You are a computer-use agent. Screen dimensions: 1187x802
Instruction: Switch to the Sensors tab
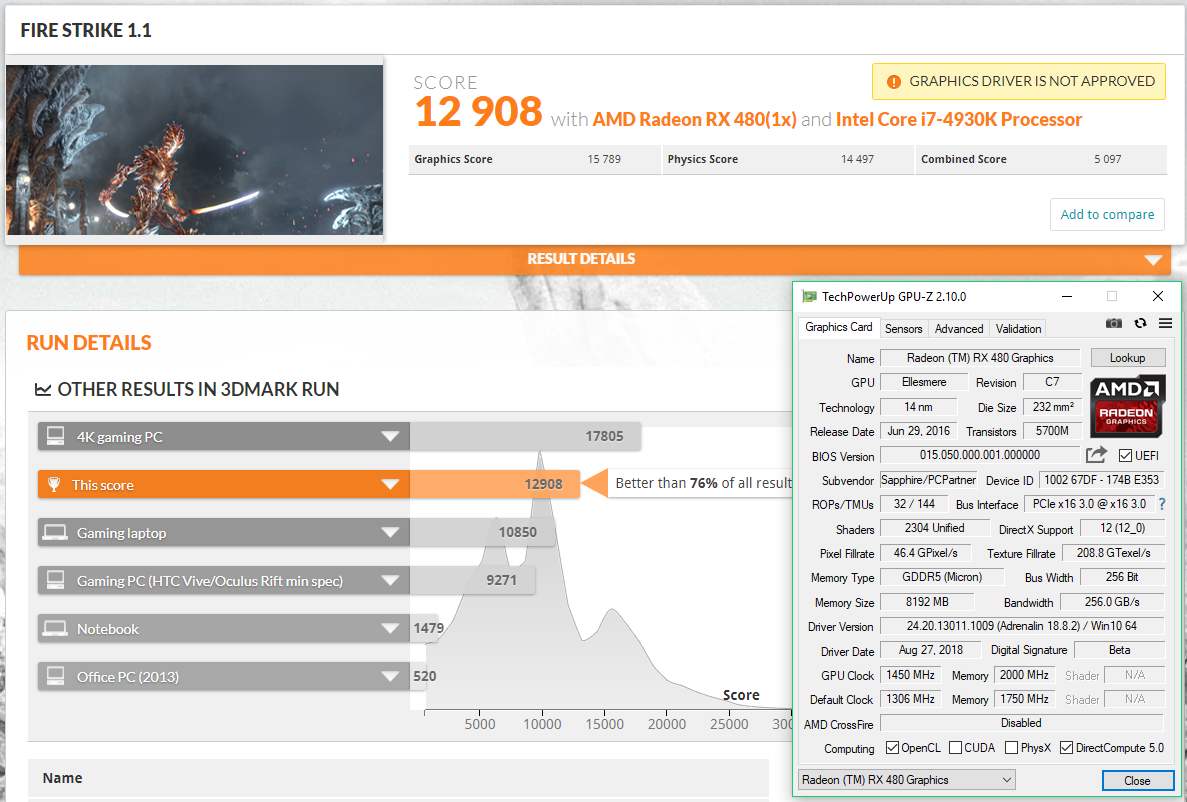[x=904, y=329]
